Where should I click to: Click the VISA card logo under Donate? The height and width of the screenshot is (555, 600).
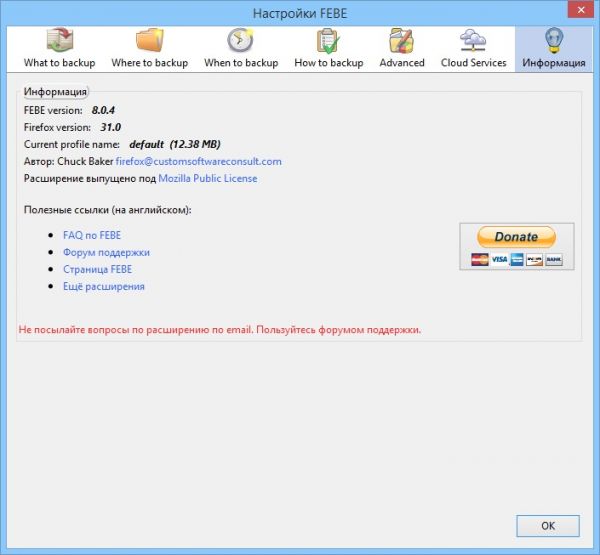tap(499, 260)
